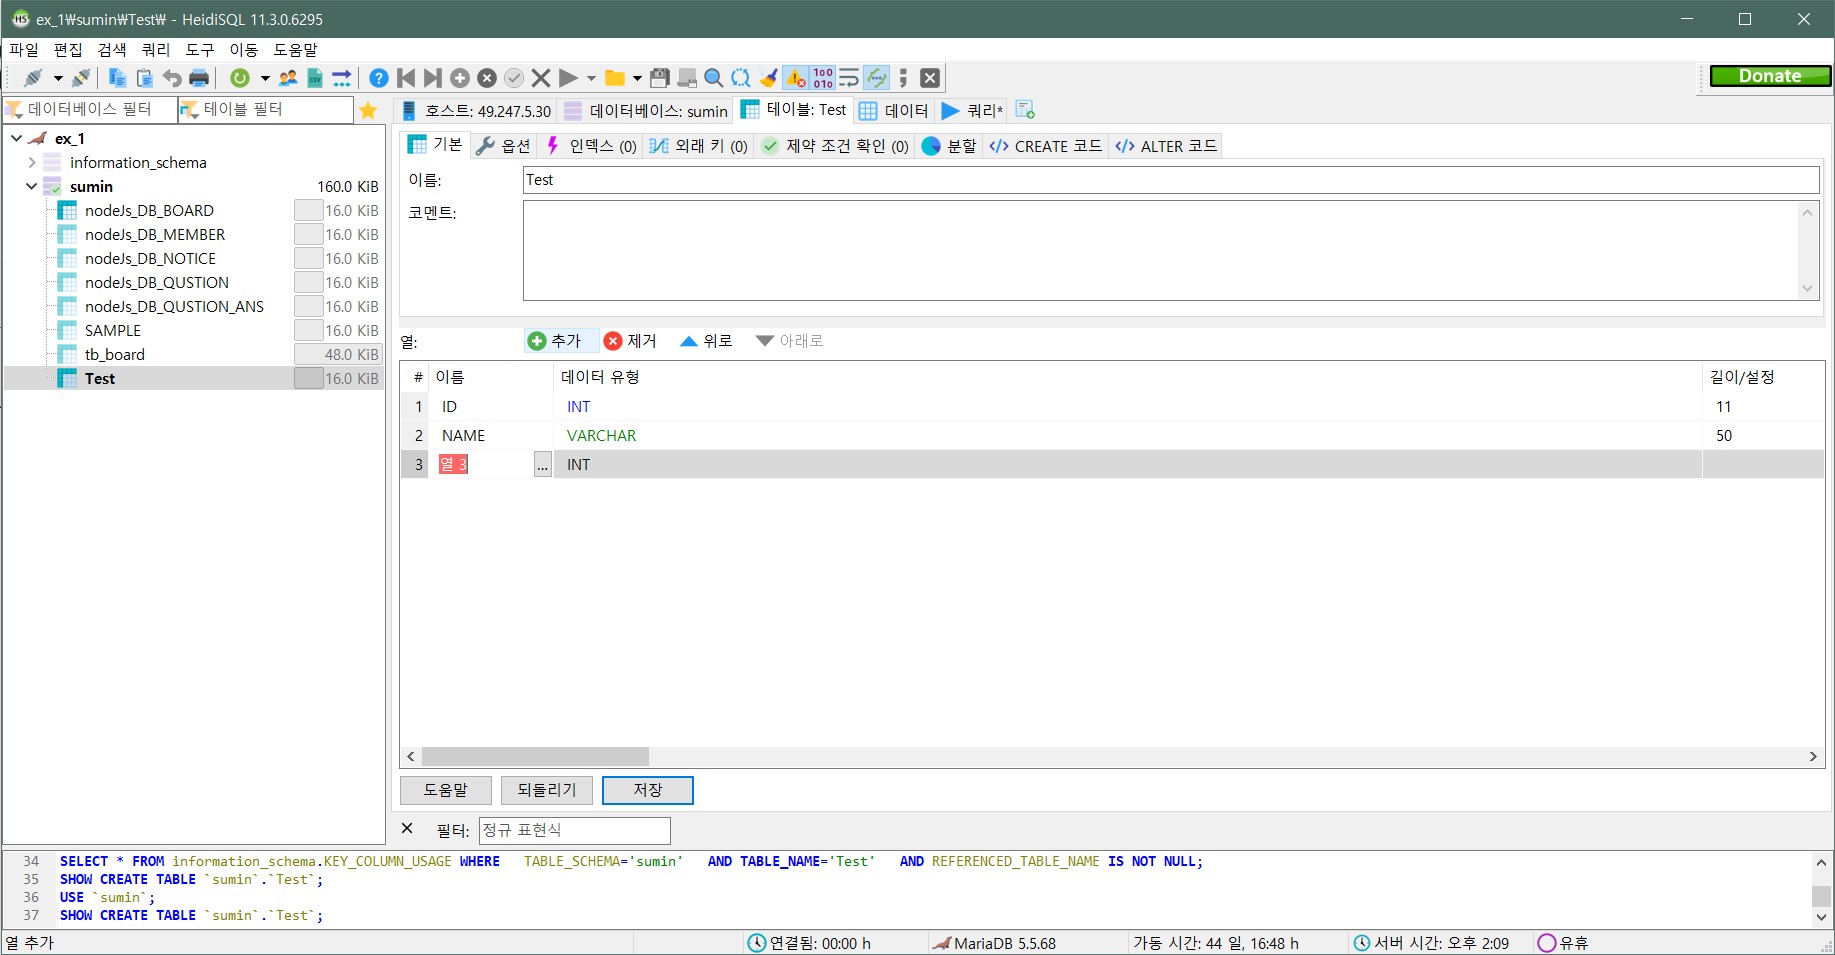Click the yellow favorites star icon
The width and height of the screenshot is (1835, 955).
pyautogui.click(x=368, y=110)
